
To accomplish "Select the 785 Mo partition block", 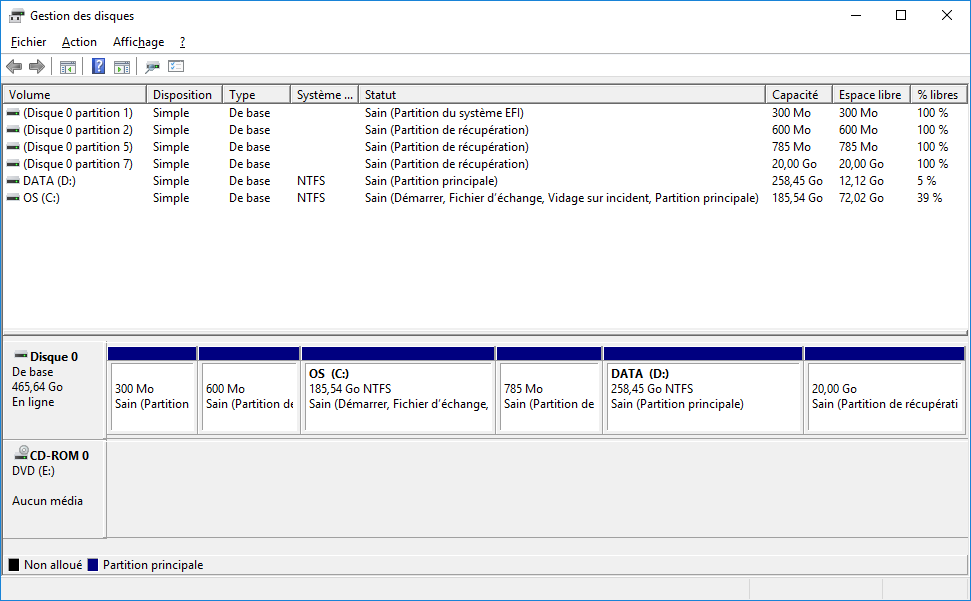I will point(549,391).
